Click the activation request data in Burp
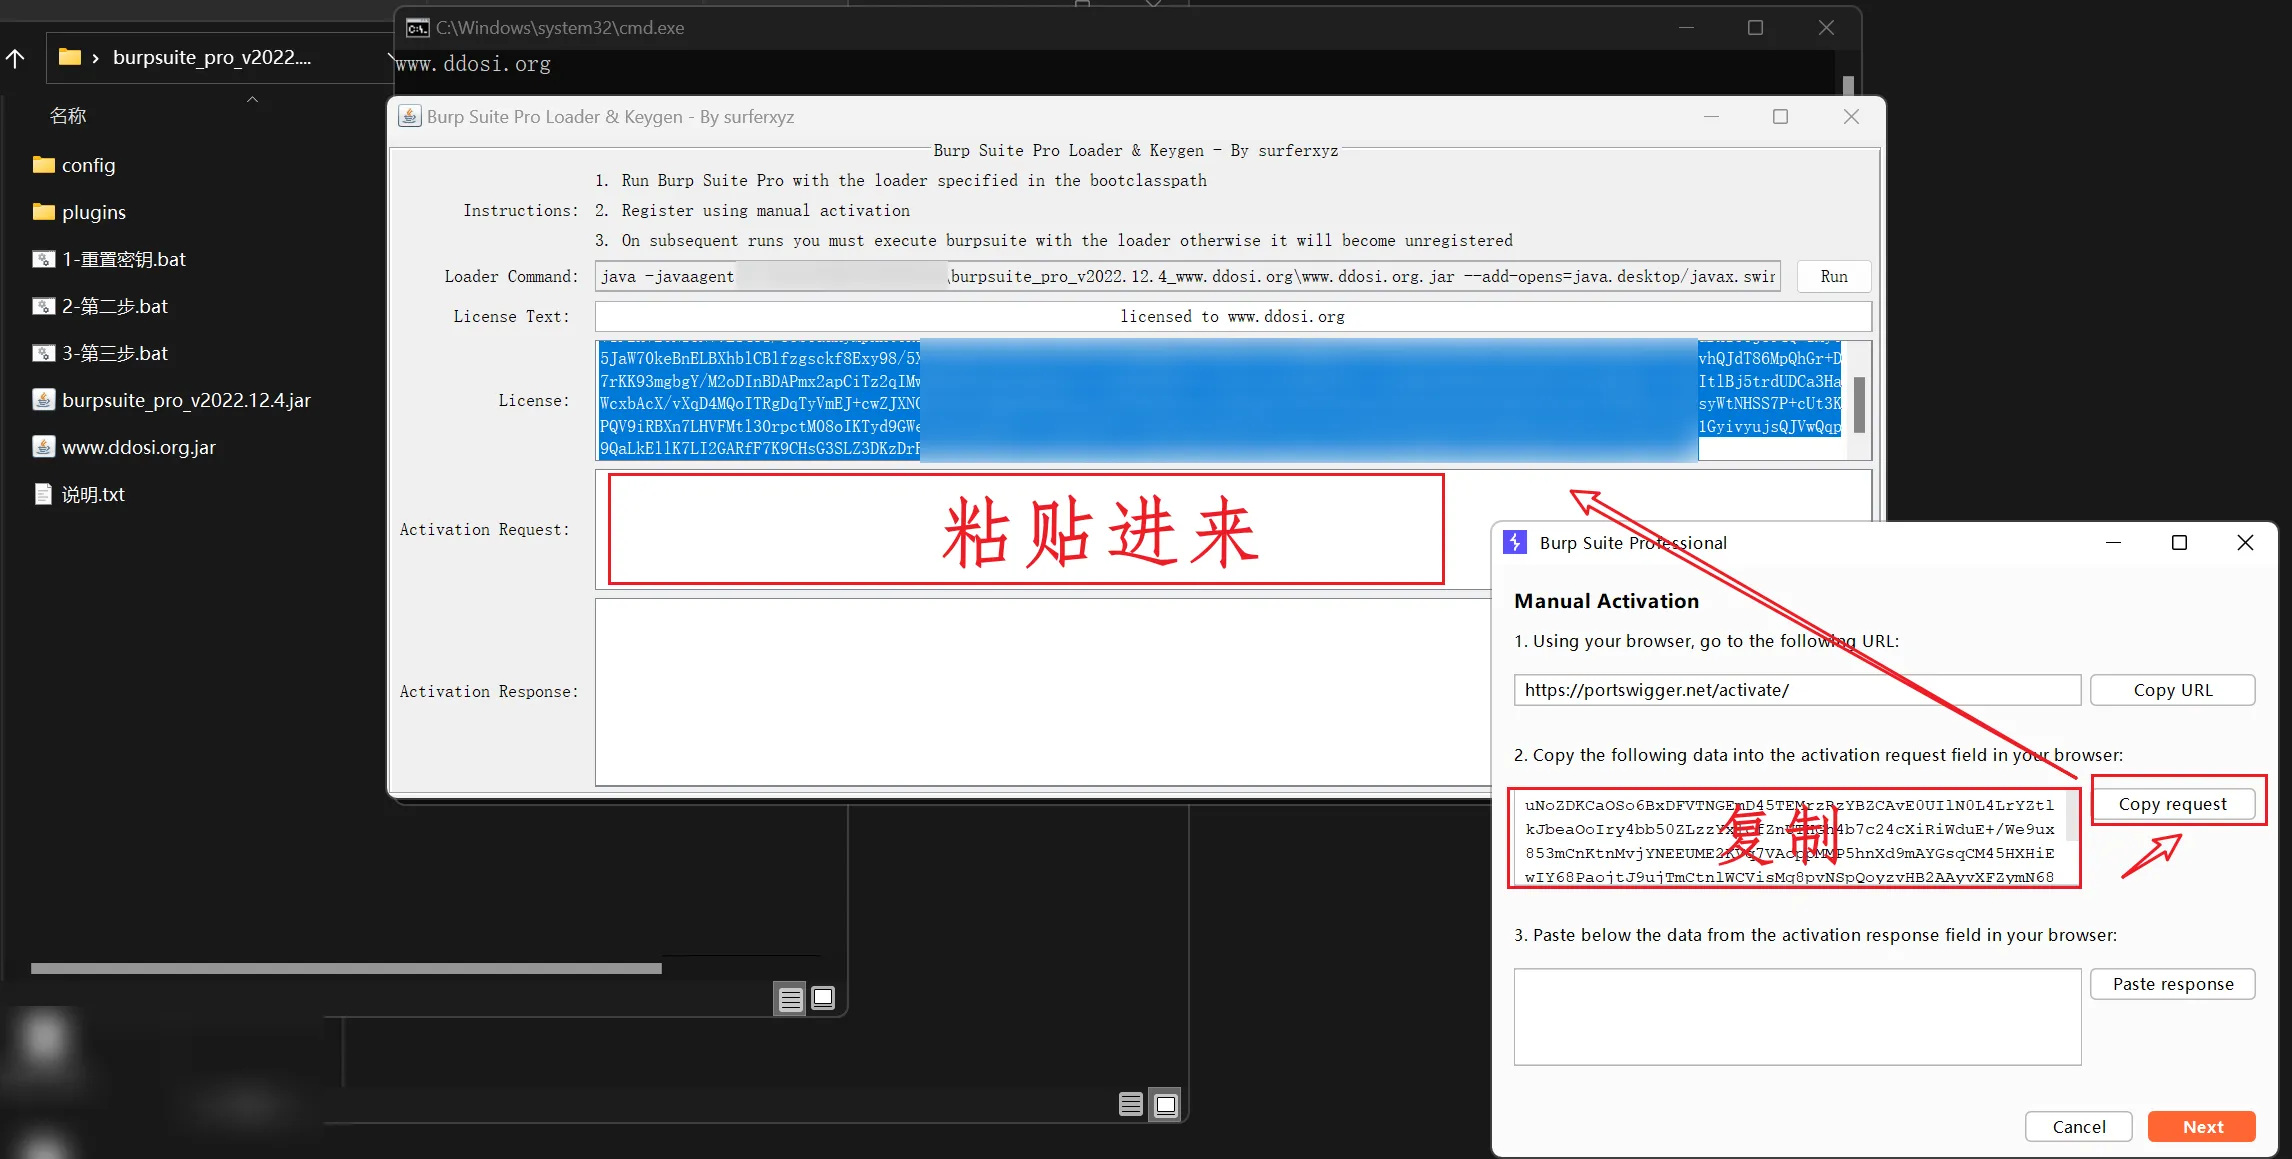Viewport: 2292px width, 1159px height. pyautogui.click(x=1789, y=840)
